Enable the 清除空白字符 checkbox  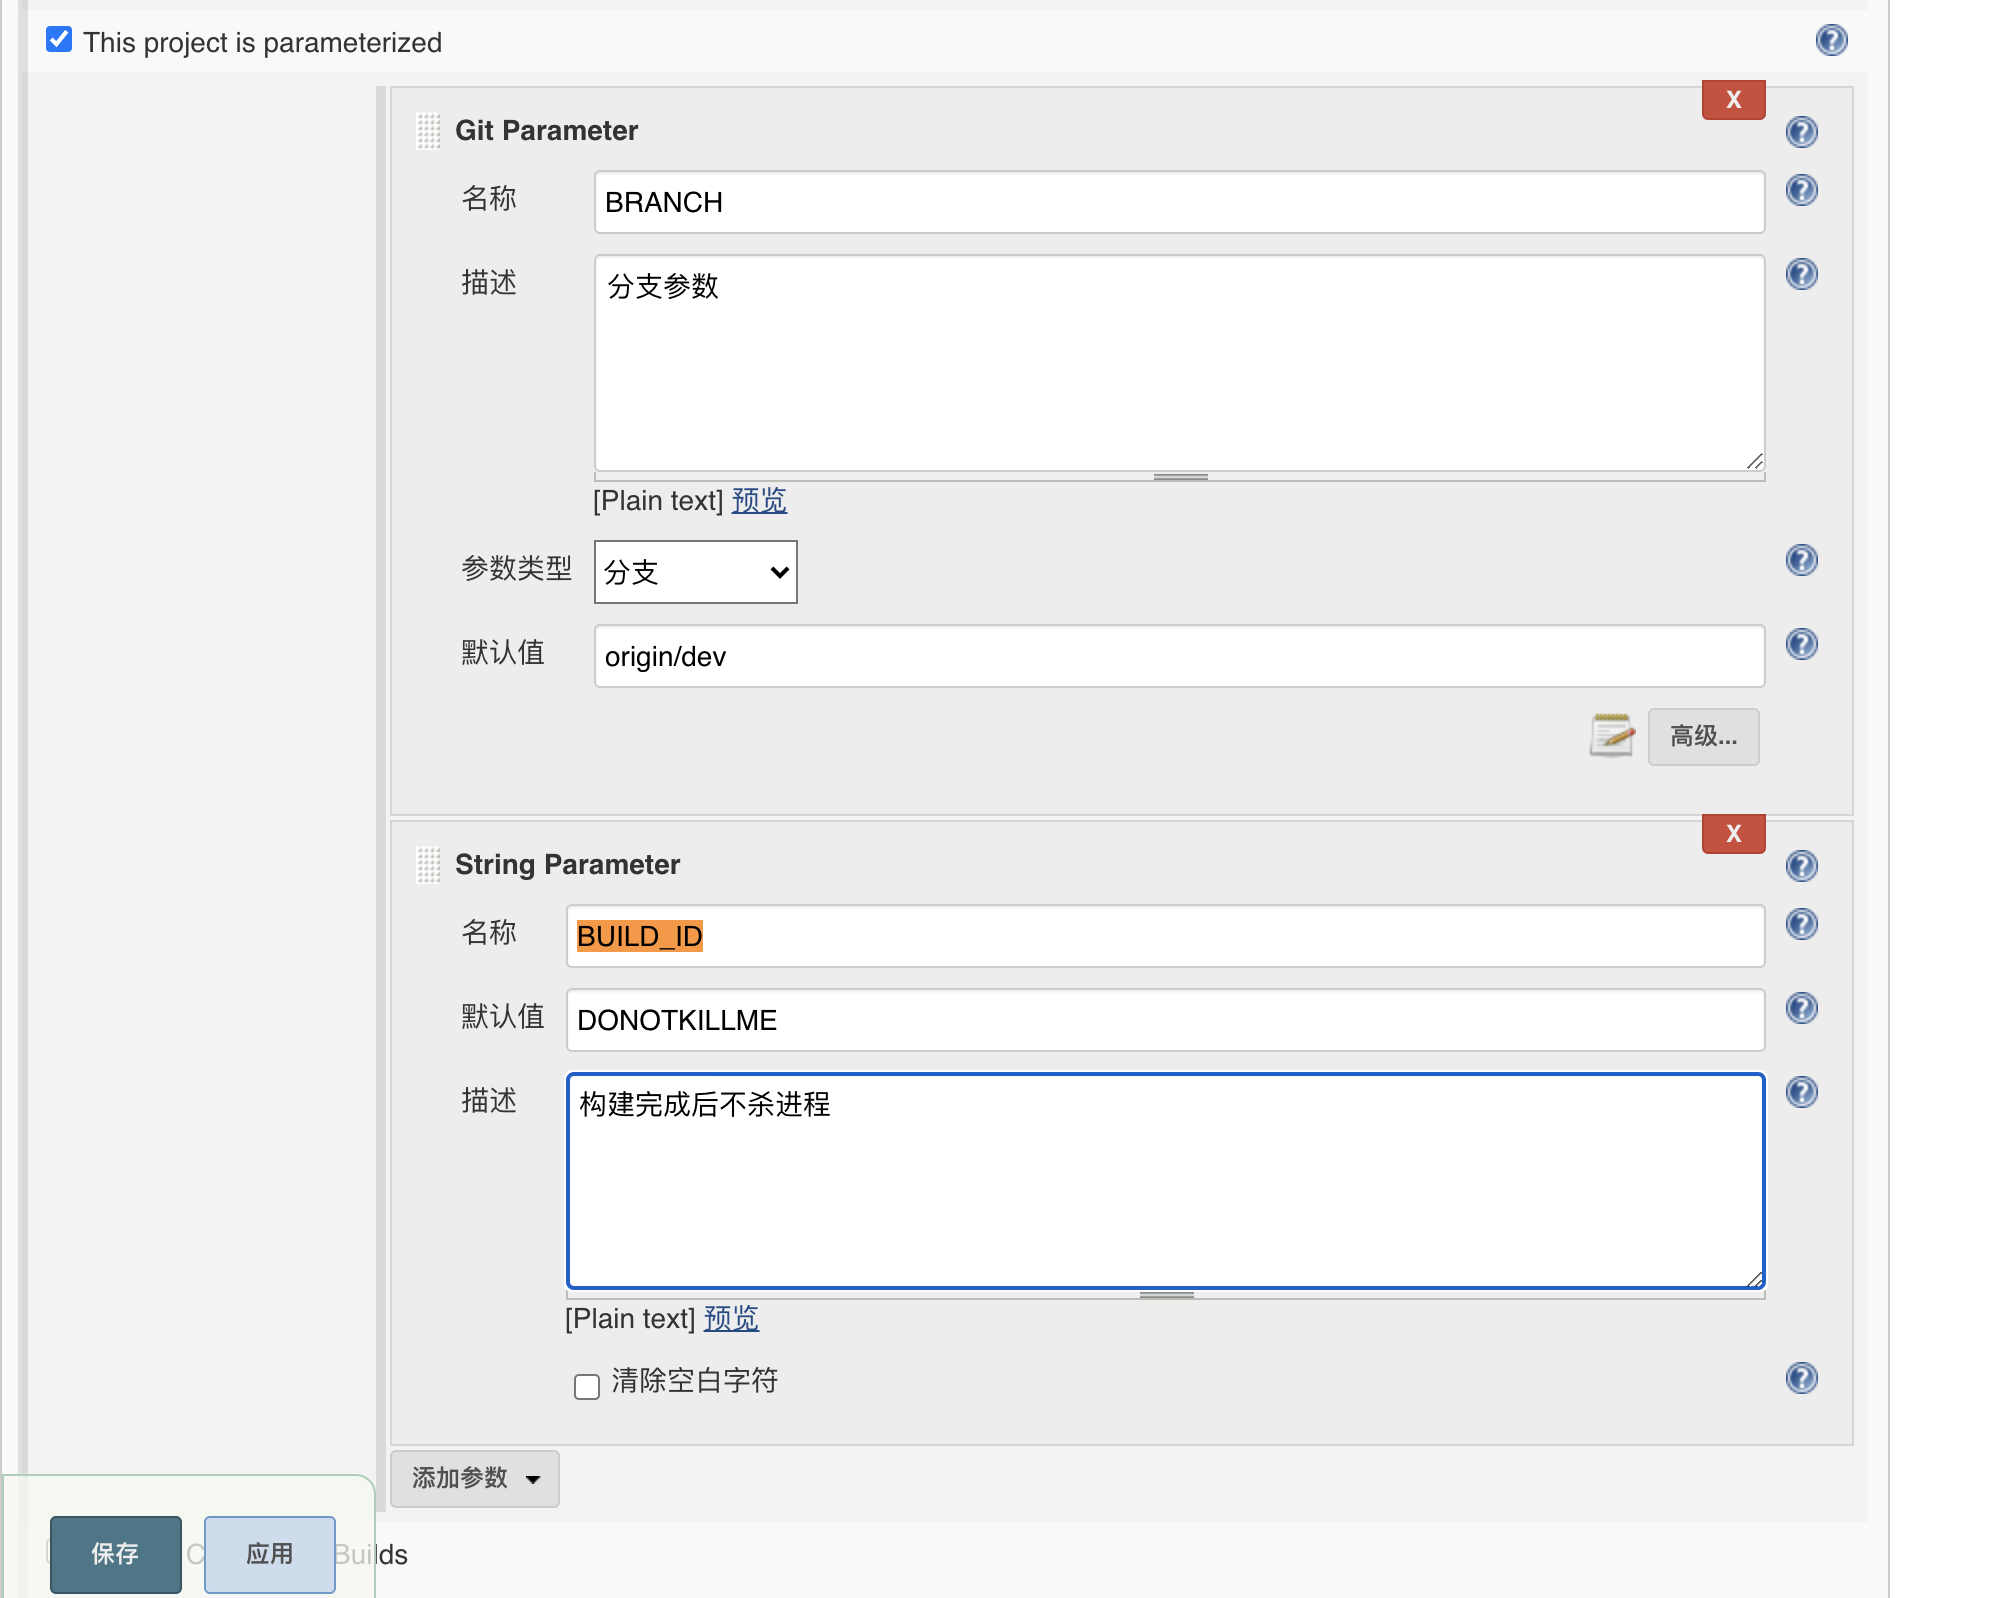[587, 1386]
